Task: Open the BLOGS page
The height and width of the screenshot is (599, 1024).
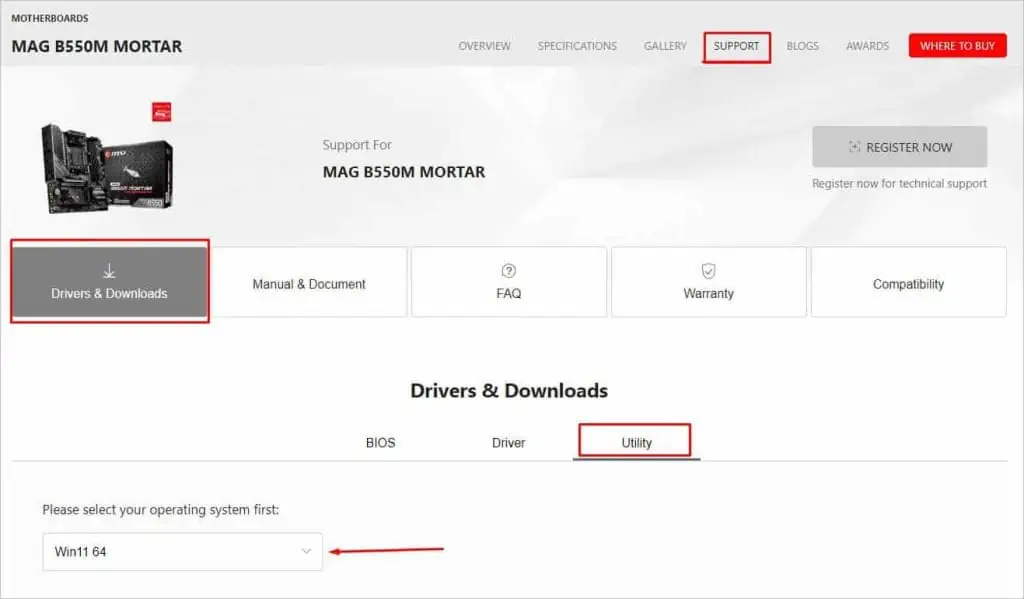Action: pos(803,45)
